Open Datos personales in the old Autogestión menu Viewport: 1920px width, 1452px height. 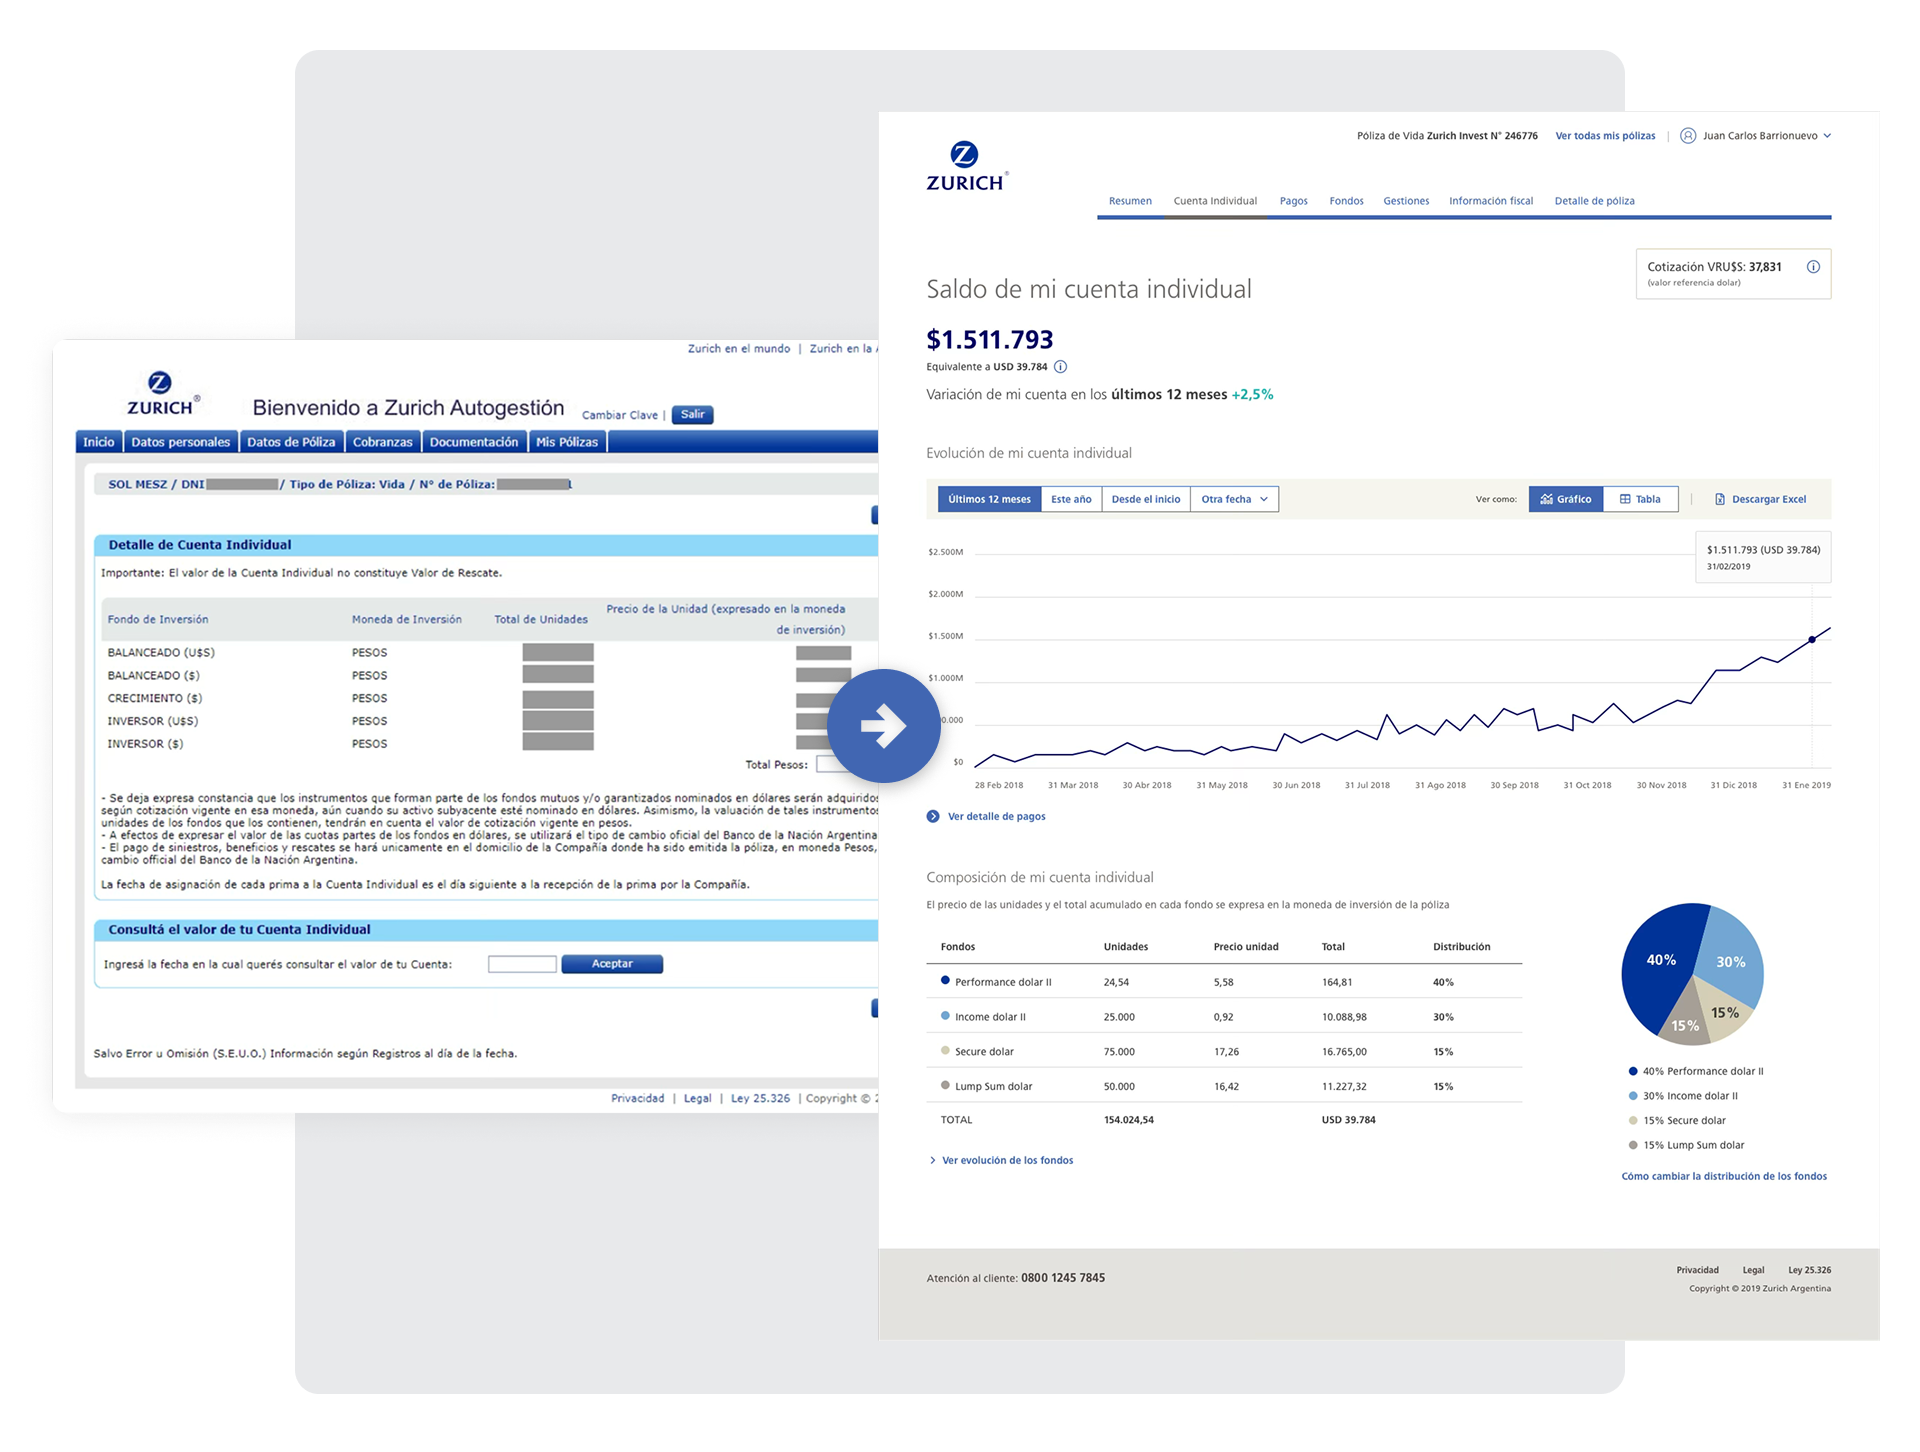pos(181,442)
